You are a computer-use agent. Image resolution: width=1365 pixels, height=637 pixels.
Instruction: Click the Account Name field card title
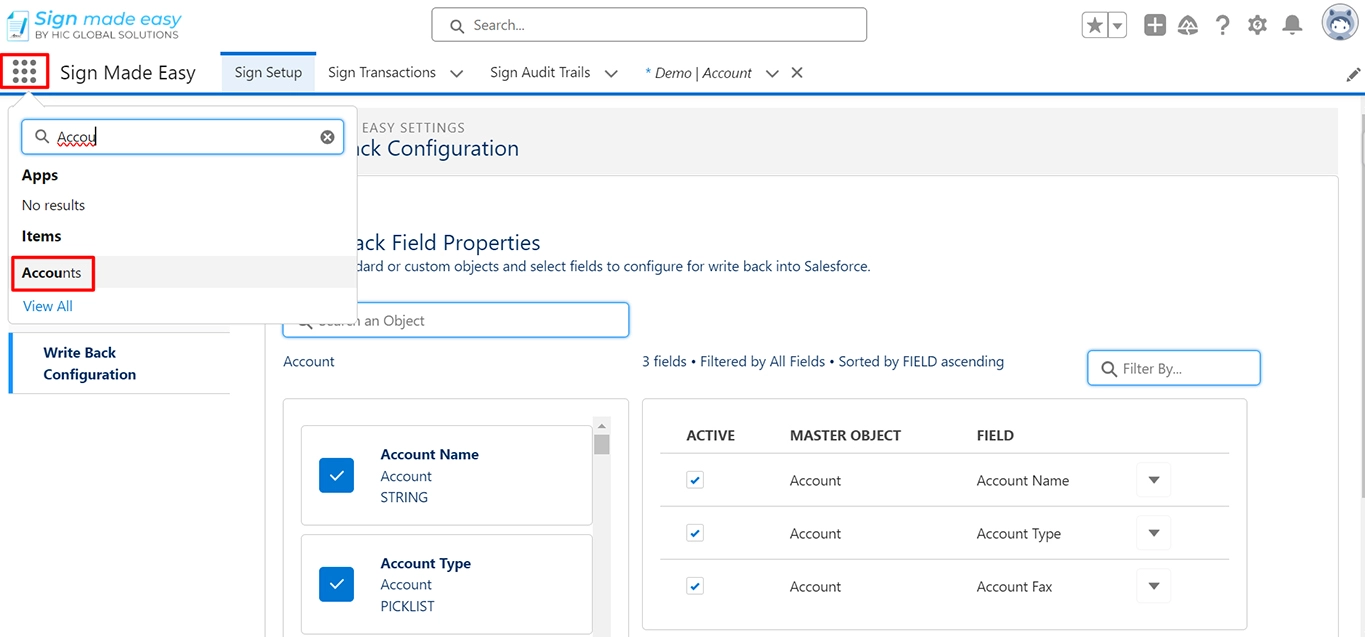(x=429, y=454)
